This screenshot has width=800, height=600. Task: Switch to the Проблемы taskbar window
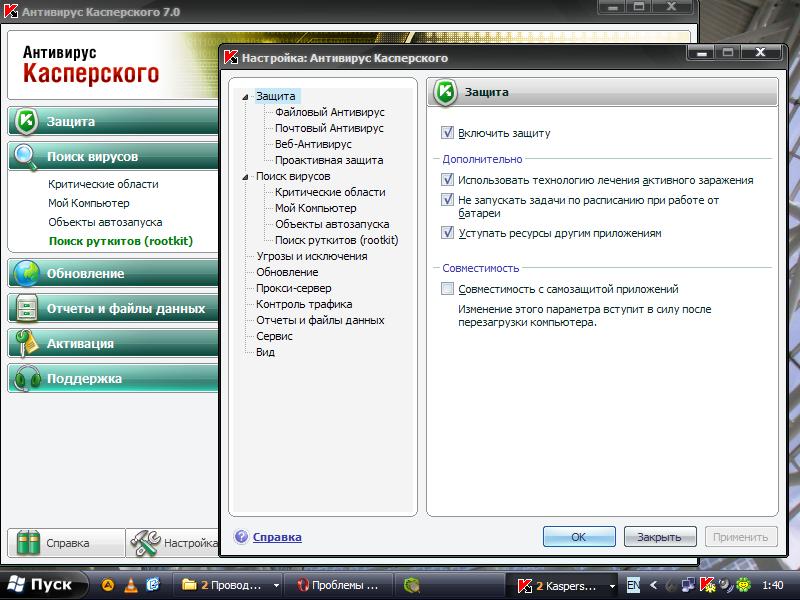[338, 585]
